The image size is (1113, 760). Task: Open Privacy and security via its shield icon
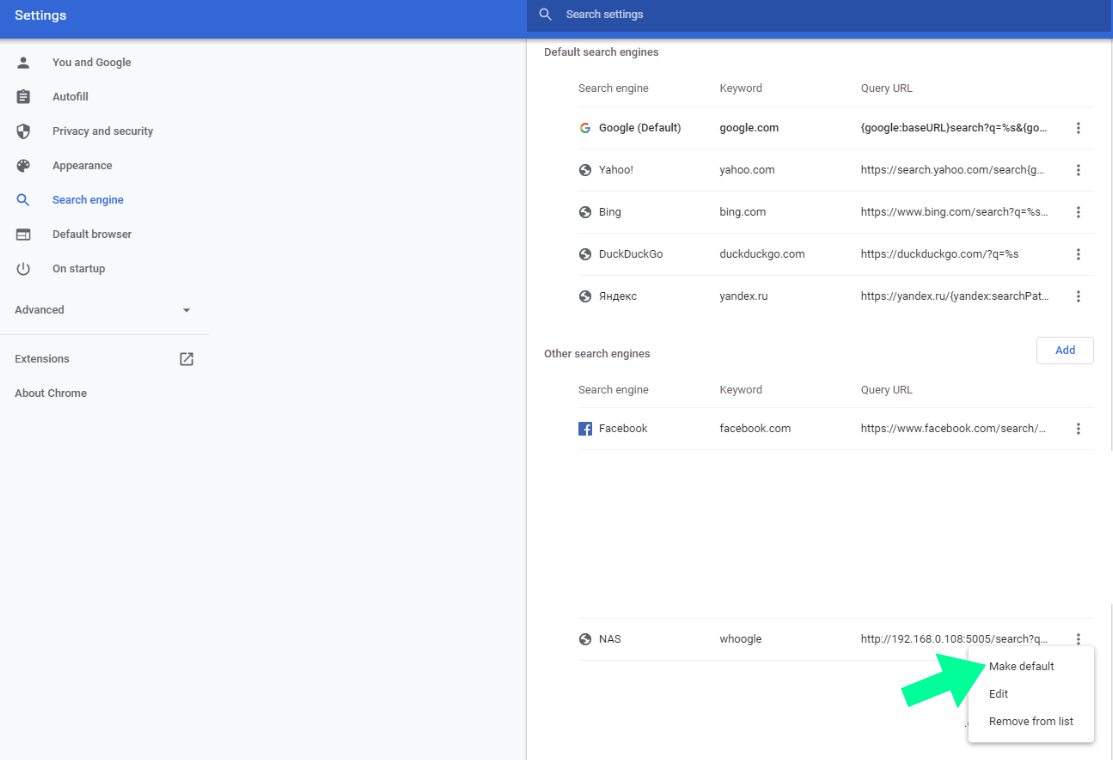pyautogui.click(x=23, y=130)
